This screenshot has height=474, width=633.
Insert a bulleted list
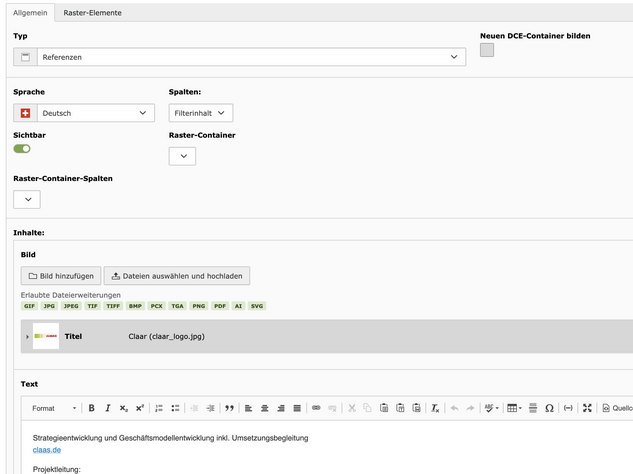click(x=175, y=408)
